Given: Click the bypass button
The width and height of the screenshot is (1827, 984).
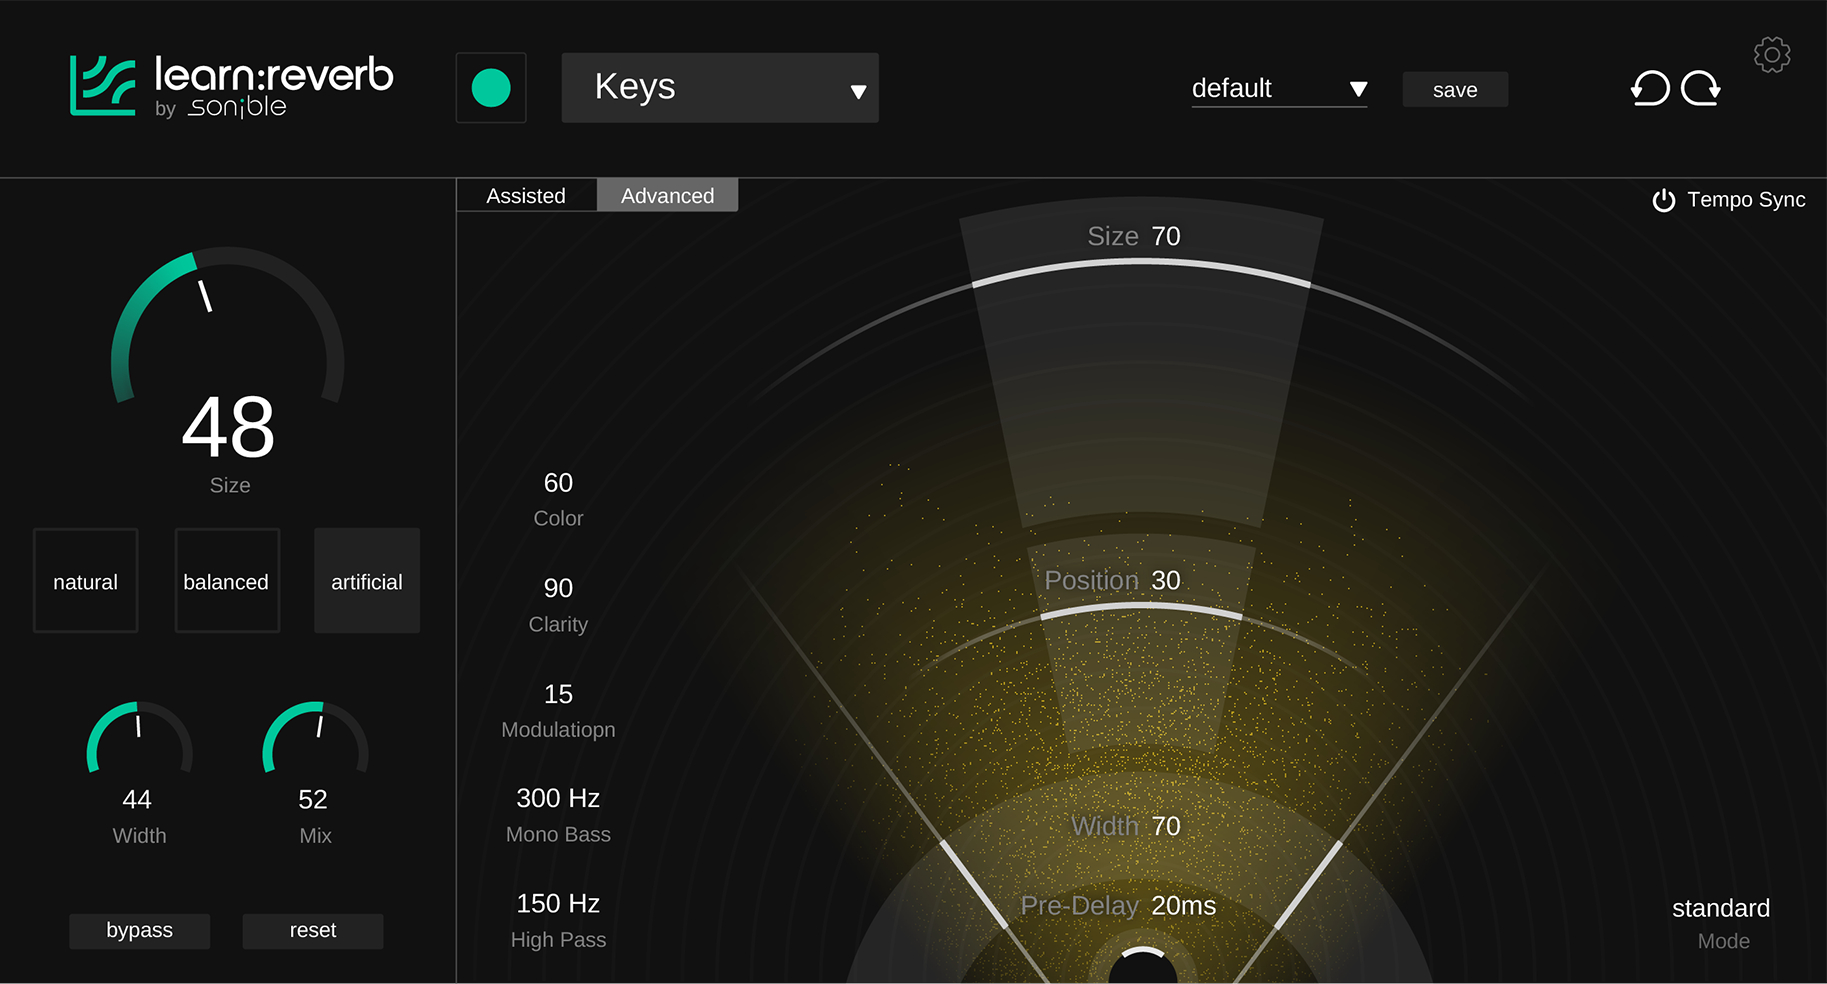Looking at the screenshot, I should pos(139,930).
